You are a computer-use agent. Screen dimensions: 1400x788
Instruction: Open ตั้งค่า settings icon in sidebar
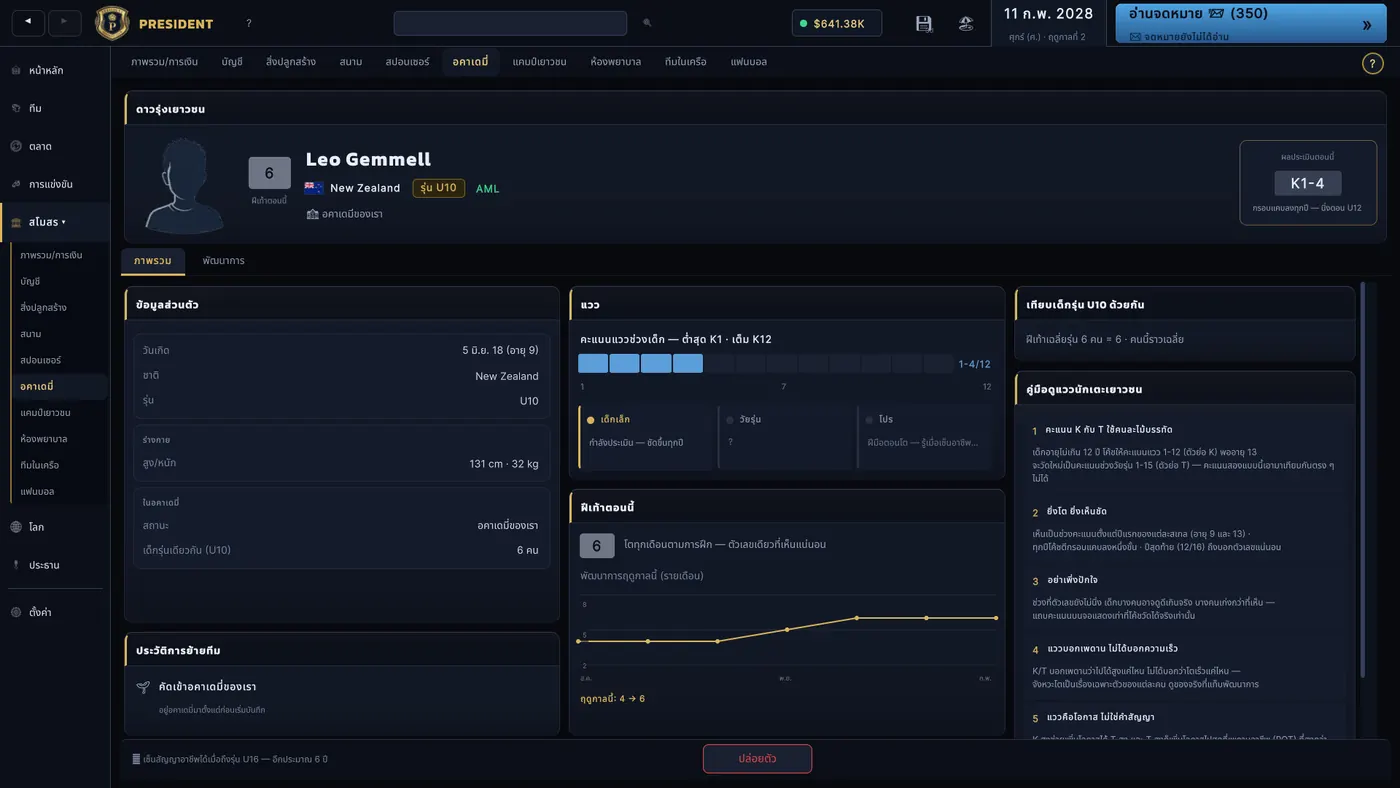coord(16,612)
